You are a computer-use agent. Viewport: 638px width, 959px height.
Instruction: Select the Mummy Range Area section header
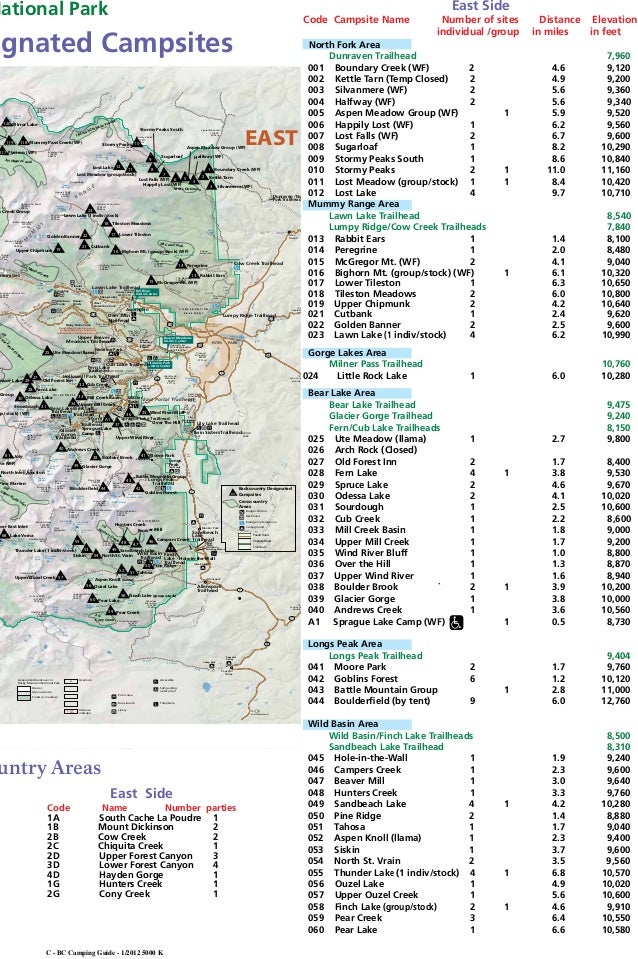[x=356, y=204]
